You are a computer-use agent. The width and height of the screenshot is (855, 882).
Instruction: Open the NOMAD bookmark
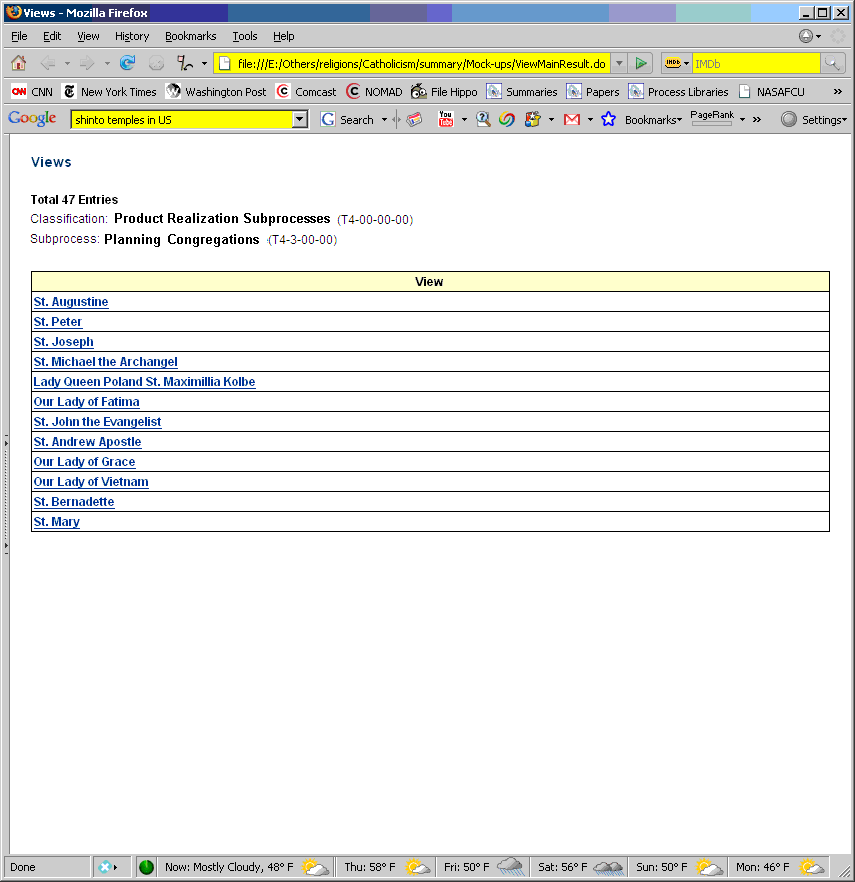374,92
